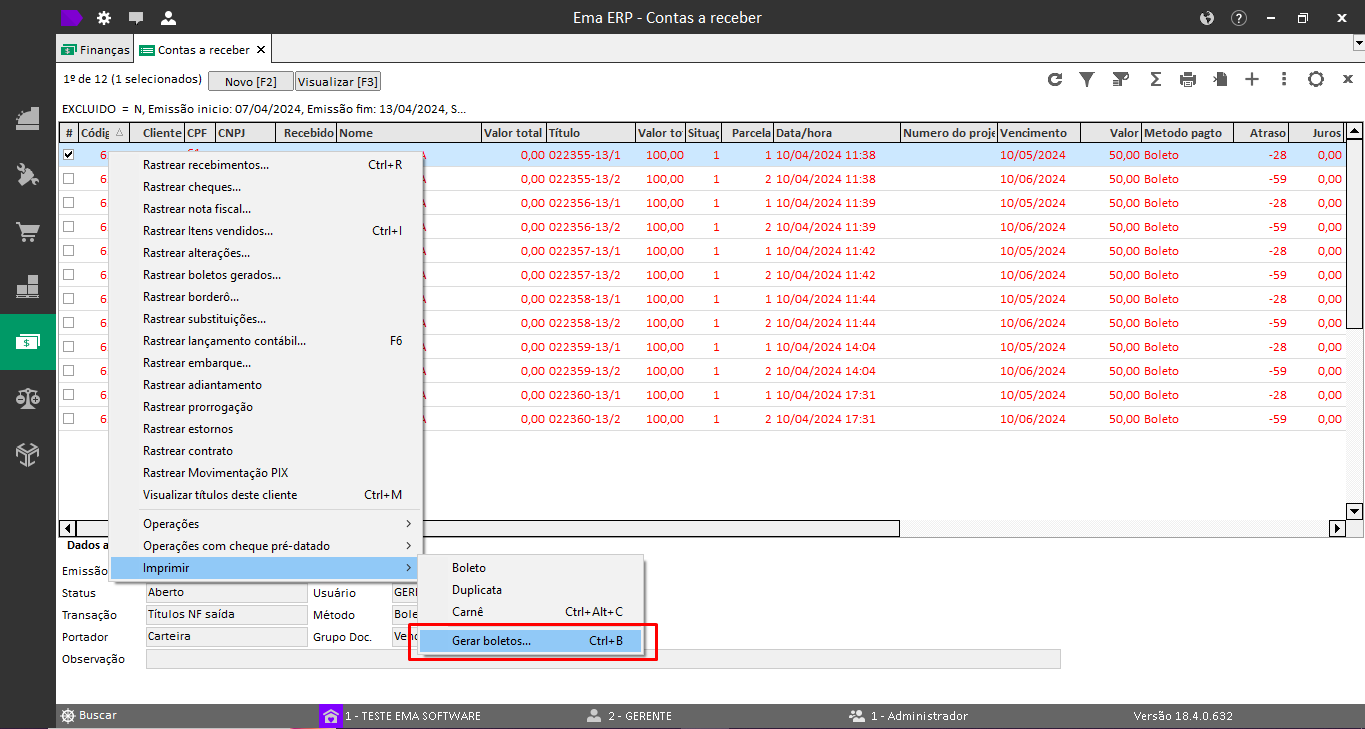Image resolution: width=1365 pixels, height=729 pixels.
Task: Open the funnel filter icon
Action: pos(1087,80)
